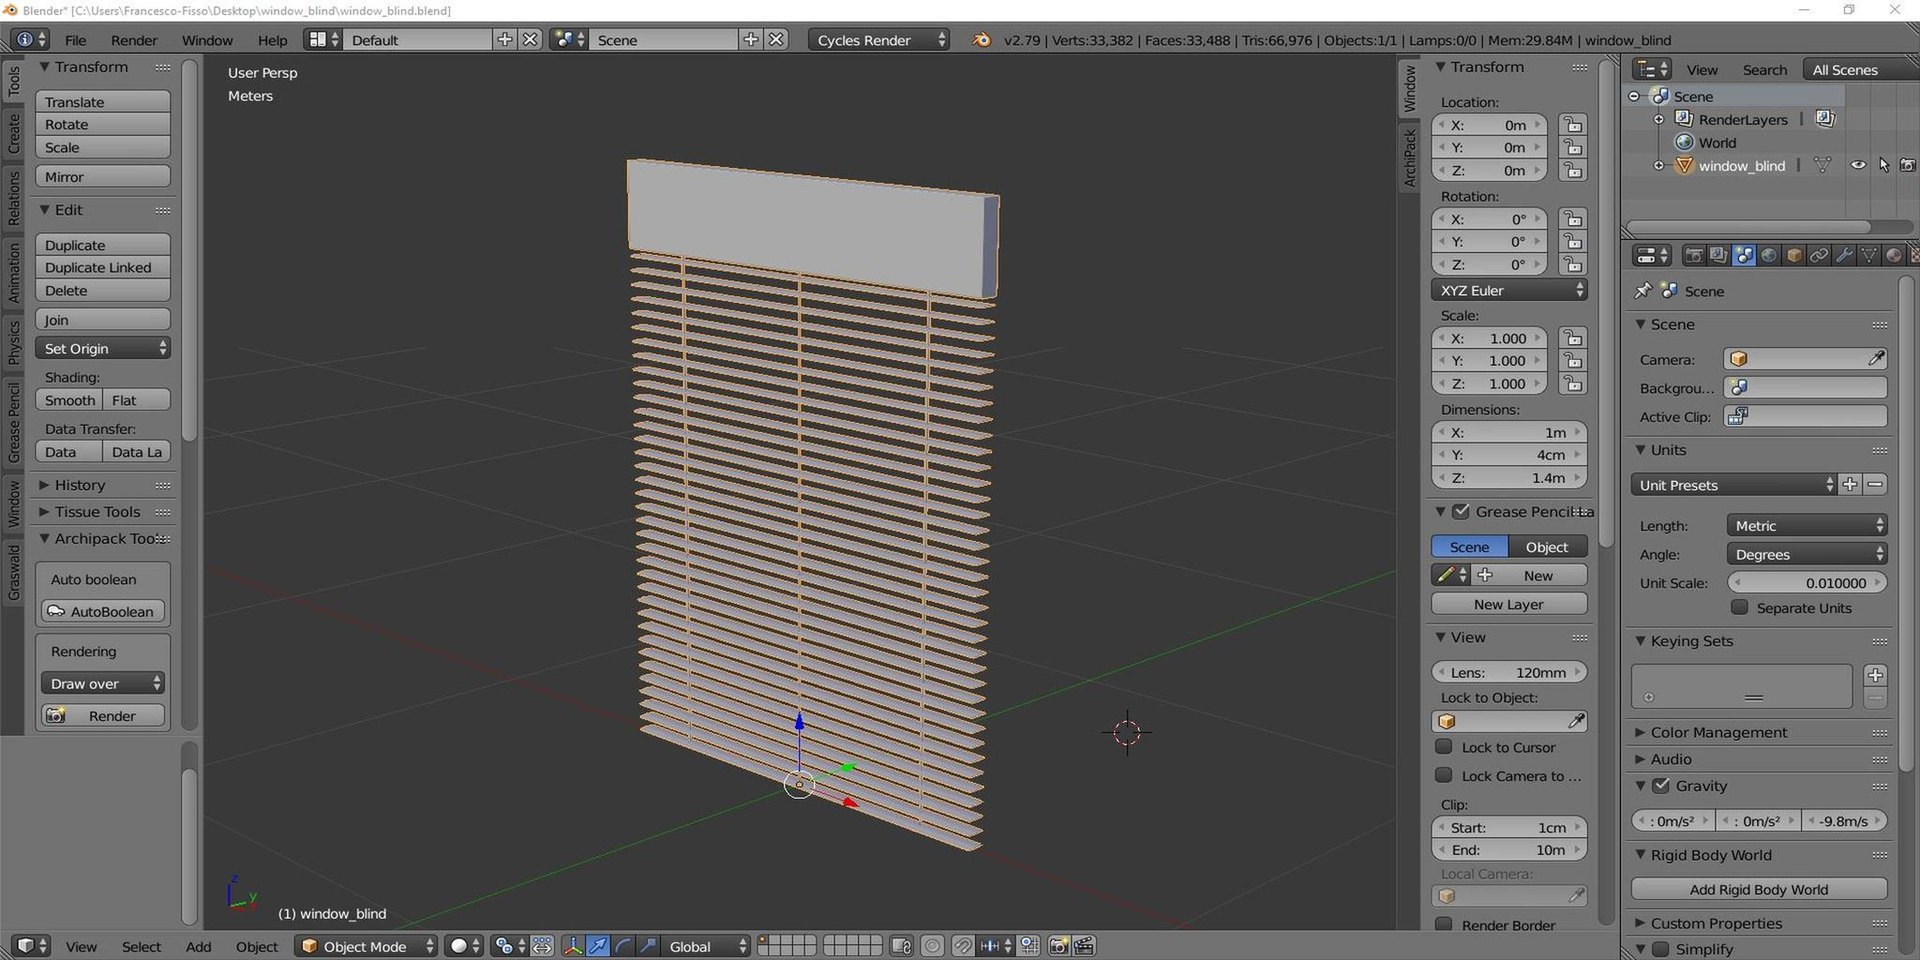Open the Render menu
Image resolution: width=1920 pixels, height=960 pixels.
click(x=134, y=40)
